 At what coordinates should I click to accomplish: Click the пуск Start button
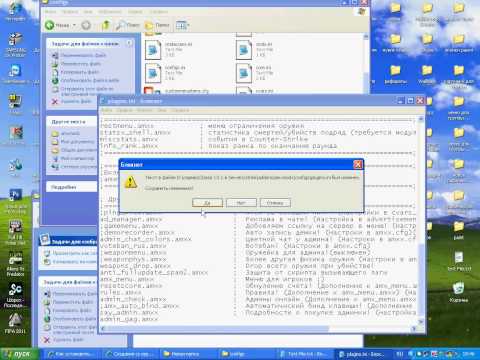[x=19, y=354]
